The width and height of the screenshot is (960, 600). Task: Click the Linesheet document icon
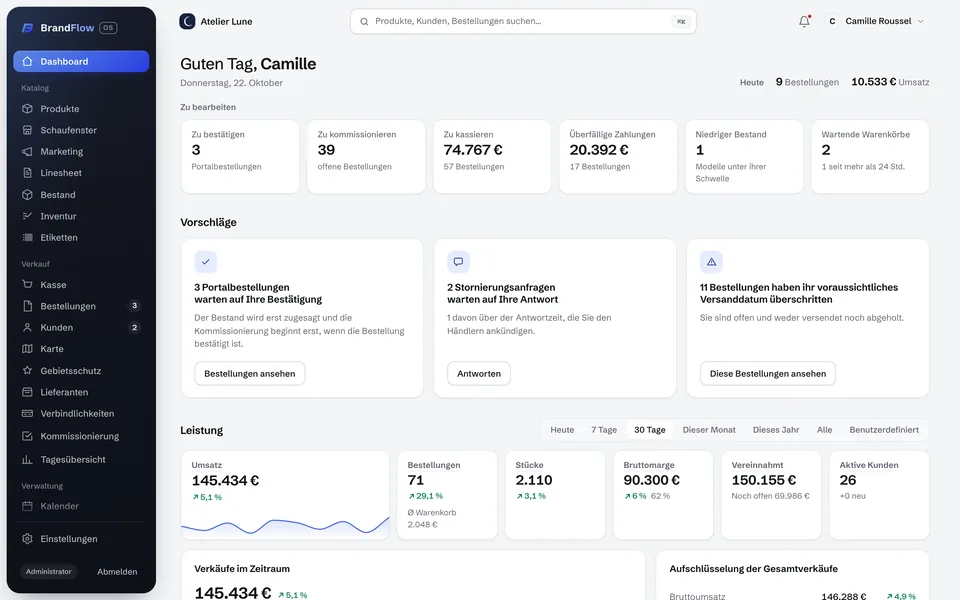(27, 173)
